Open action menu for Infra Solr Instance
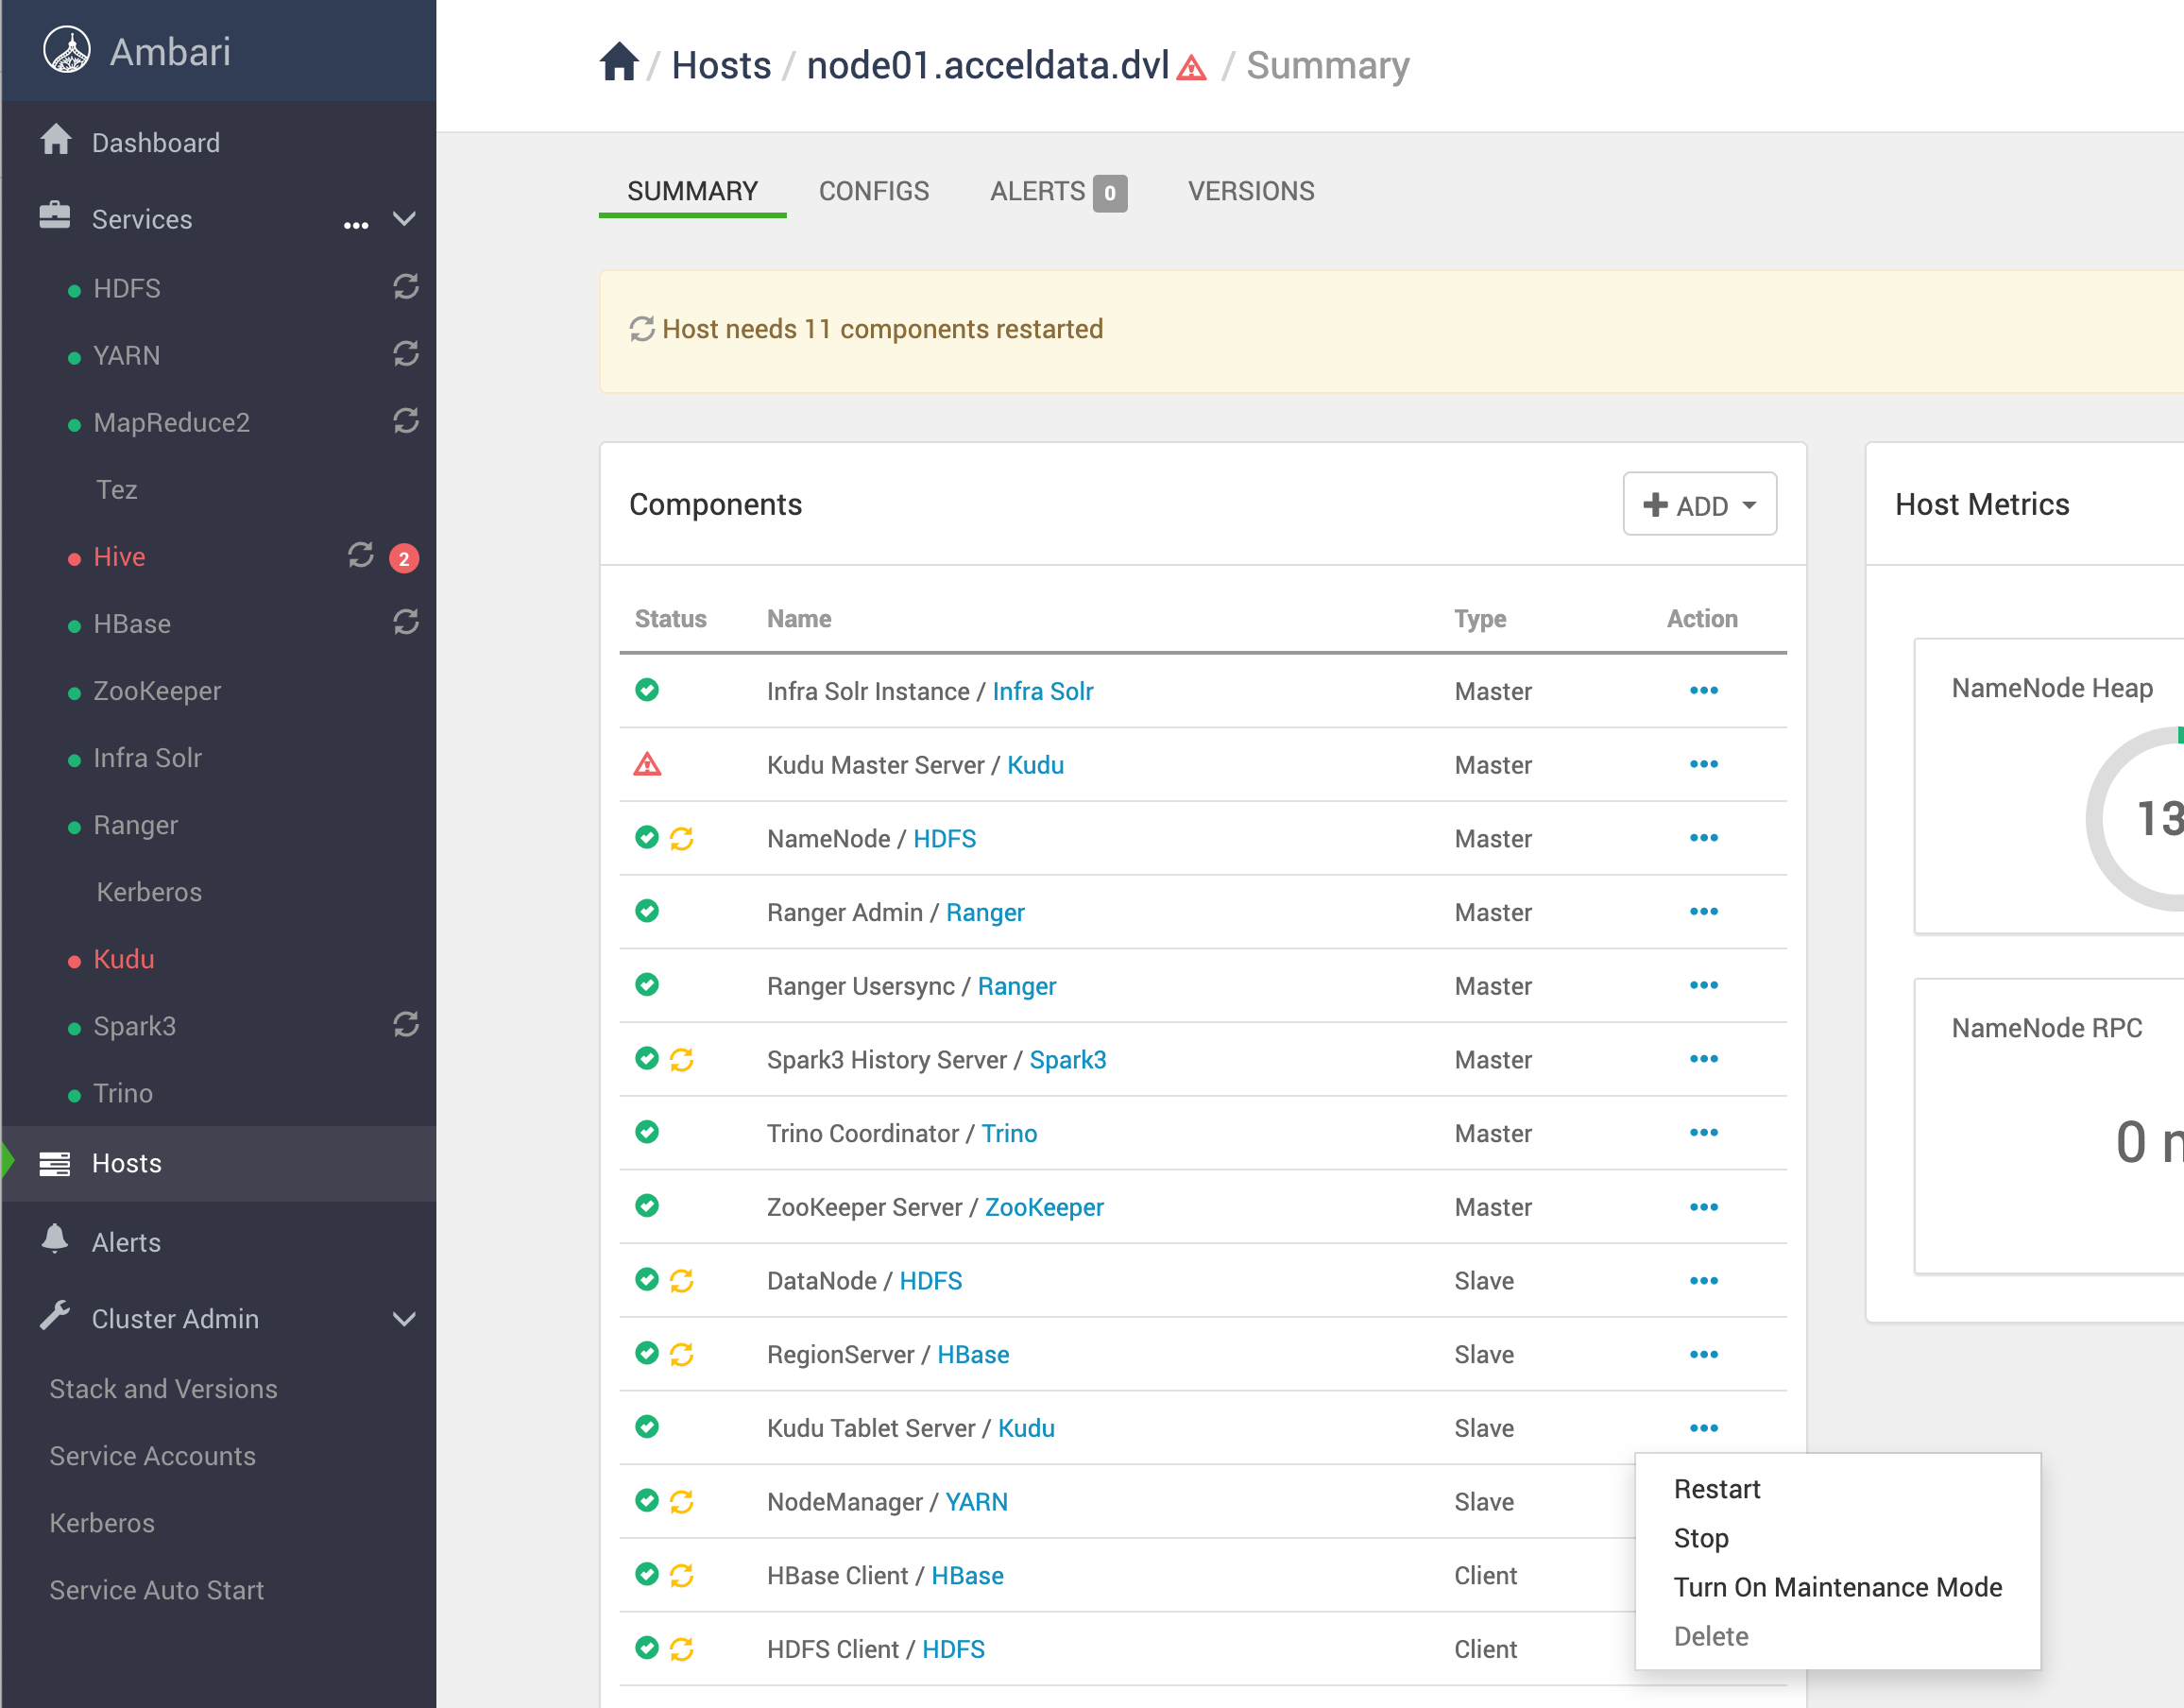2184x1708 pixels. (x=1704, y=690)
